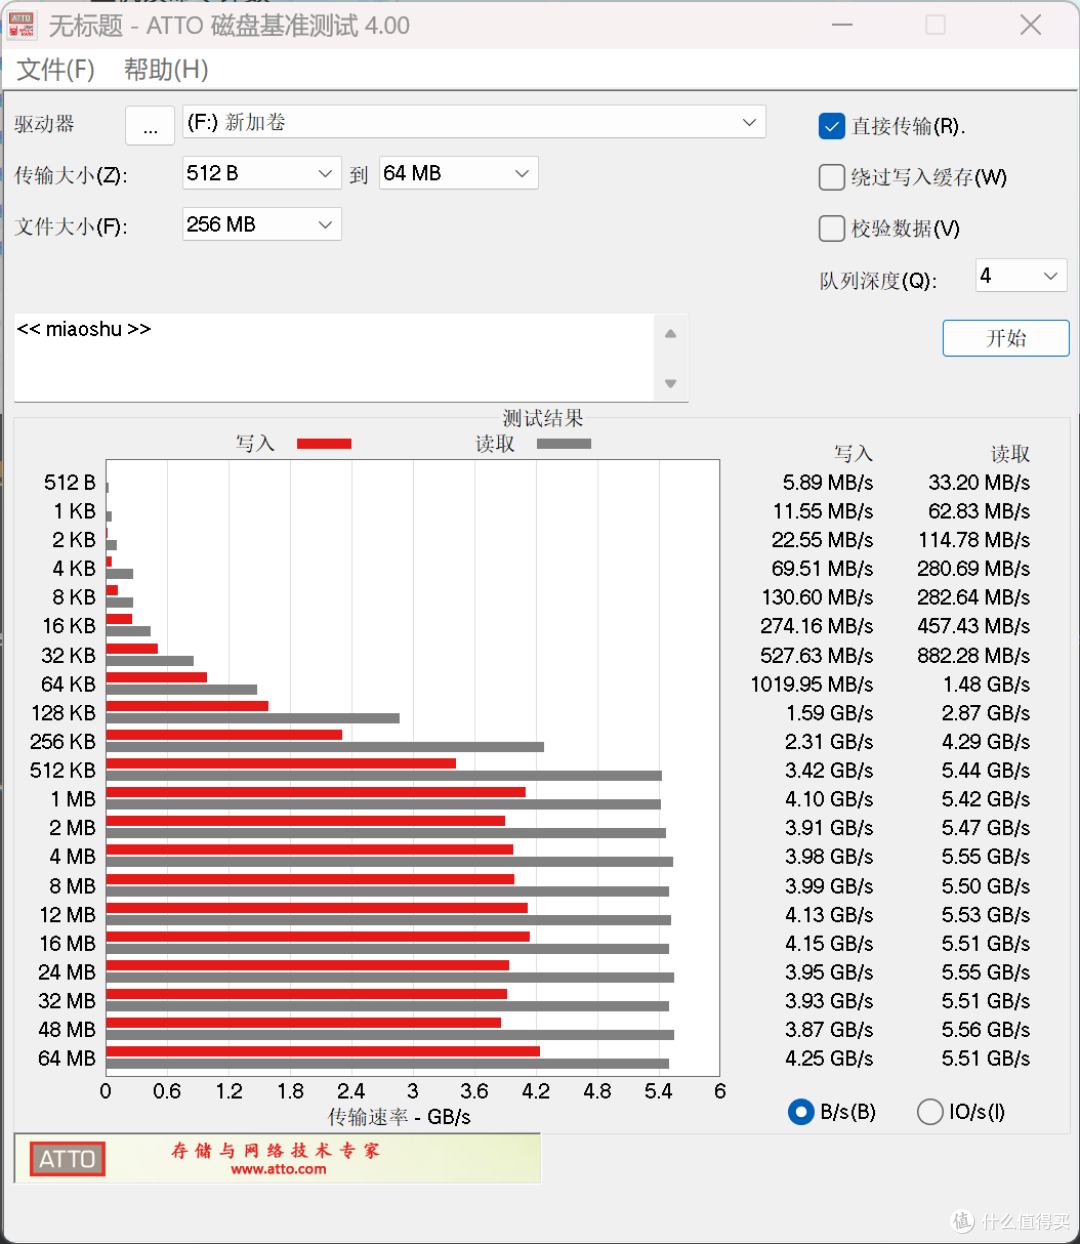Image resolution: width=1080 pixels, height=1244 pixels.
Task: Open the 64 MB max transfer size dropdown
Action: [458, 173]
